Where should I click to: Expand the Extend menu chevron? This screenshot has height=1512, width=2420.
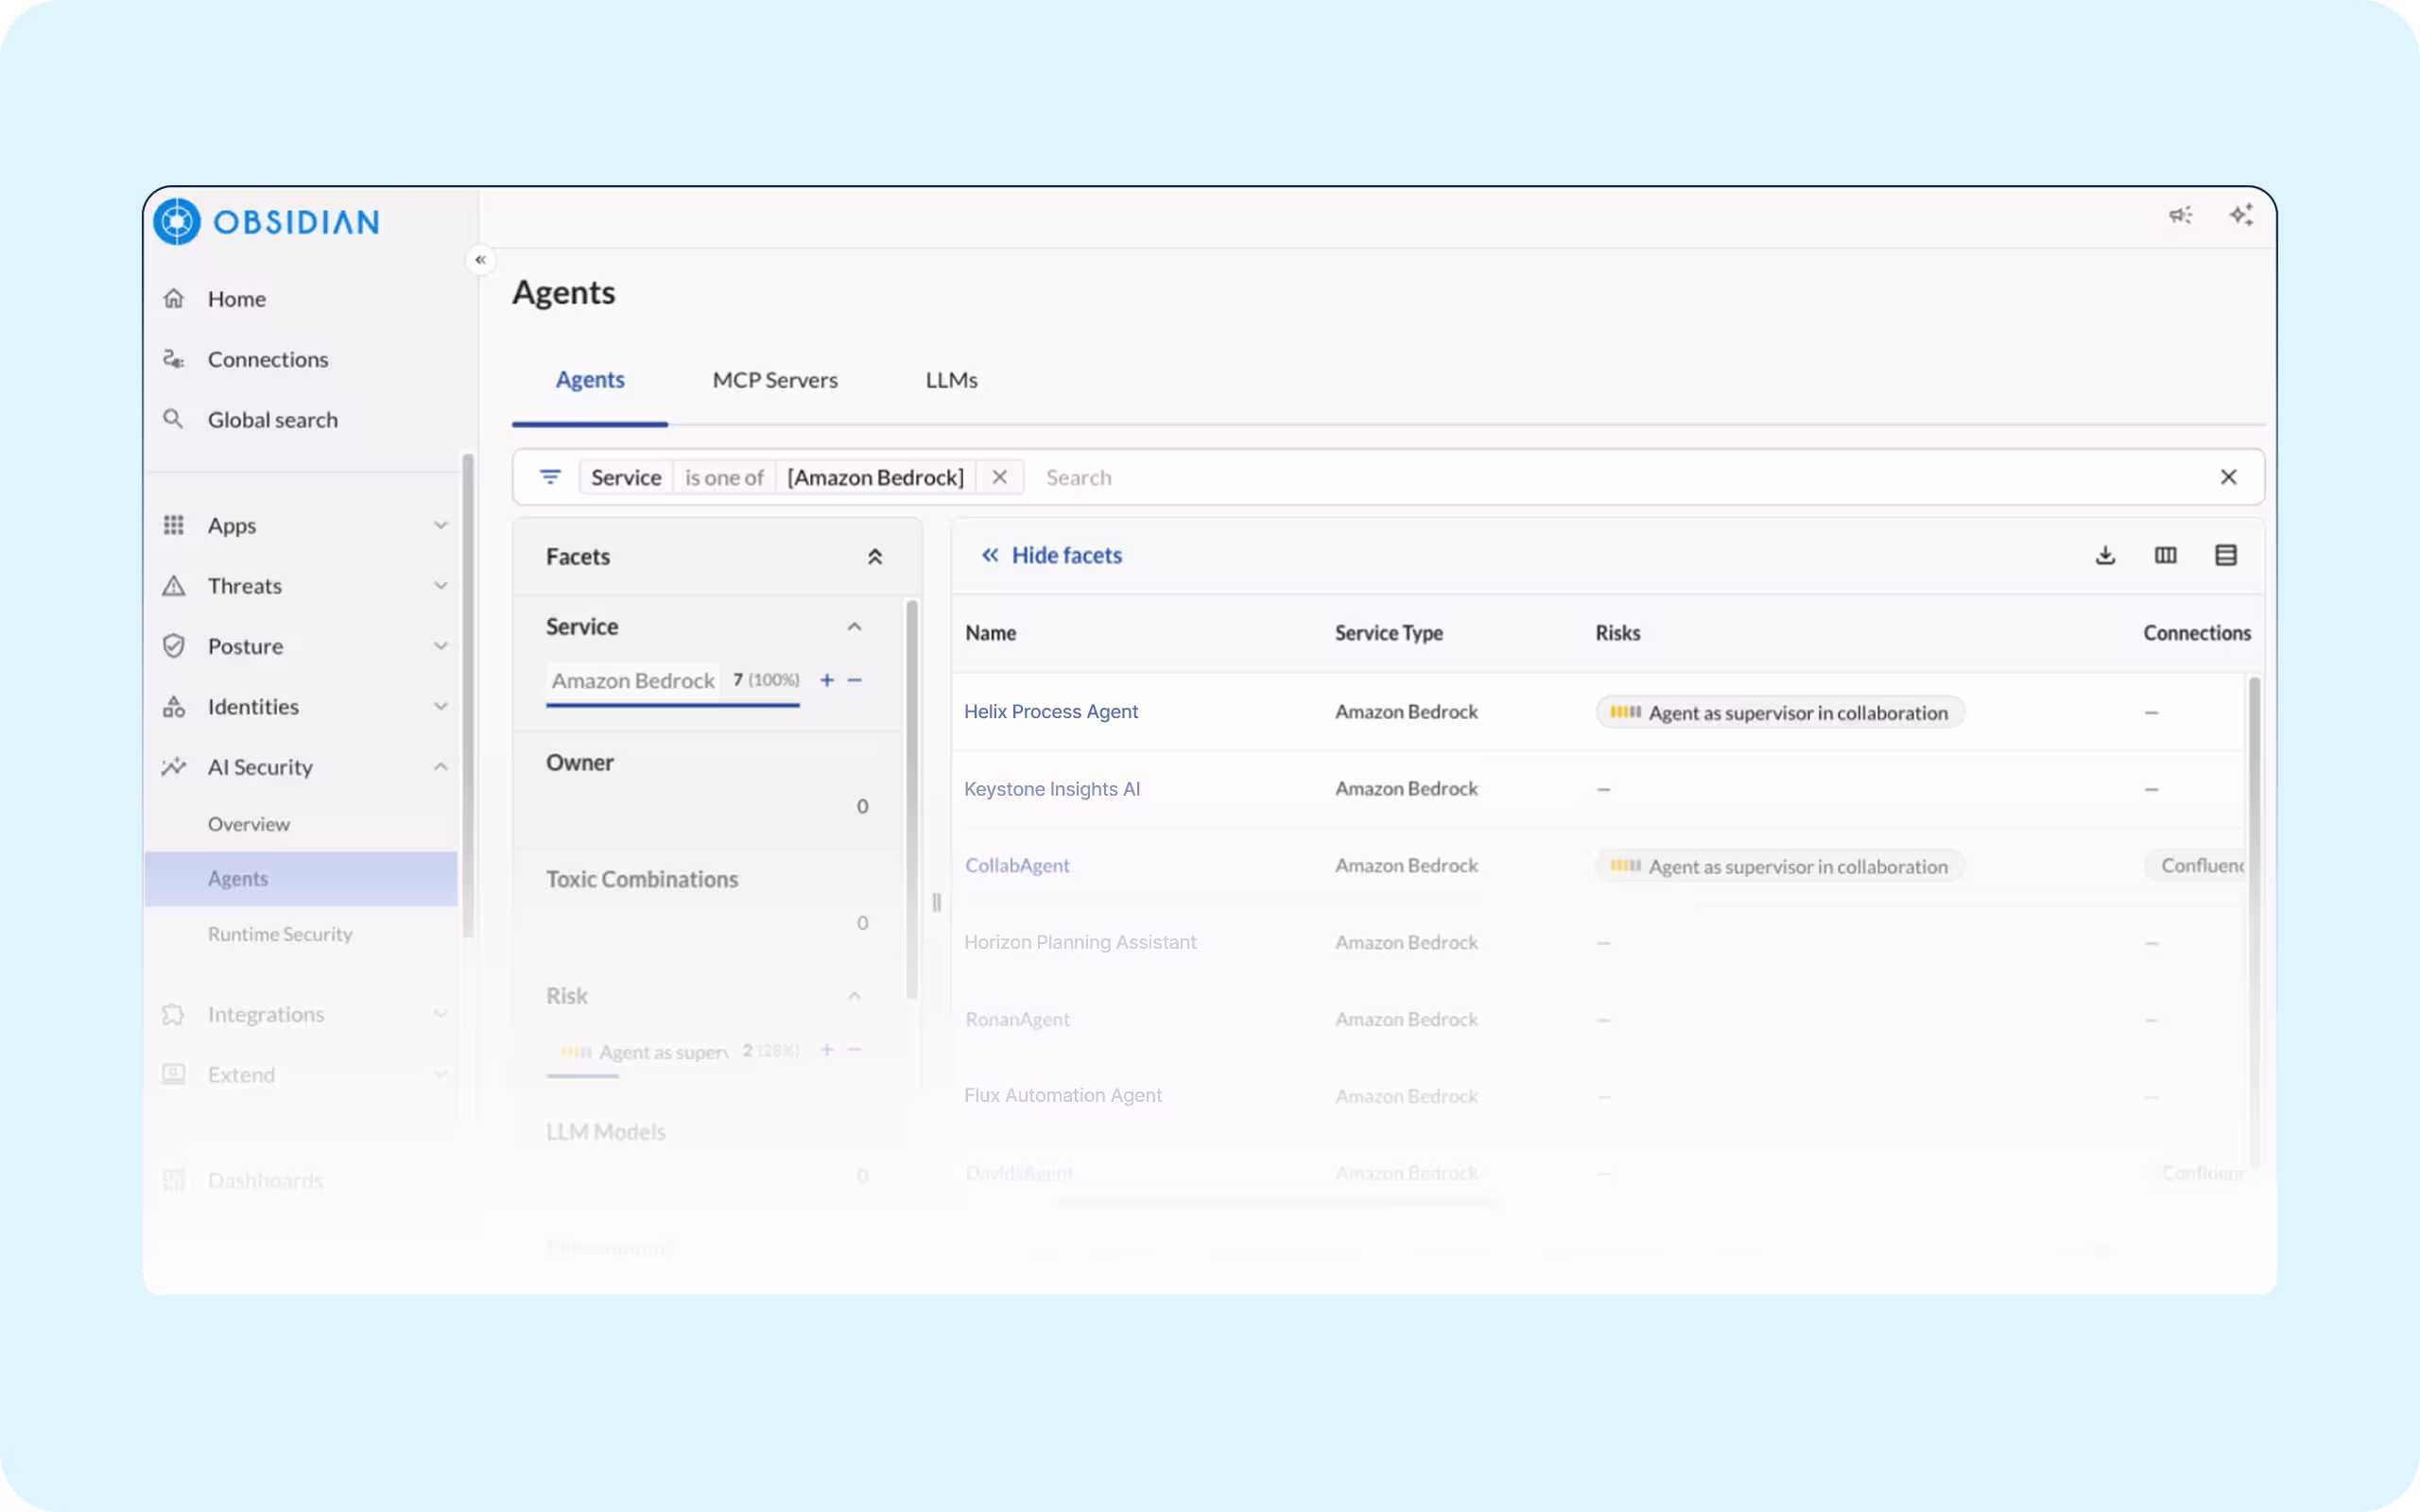[x=441, y=1074]
